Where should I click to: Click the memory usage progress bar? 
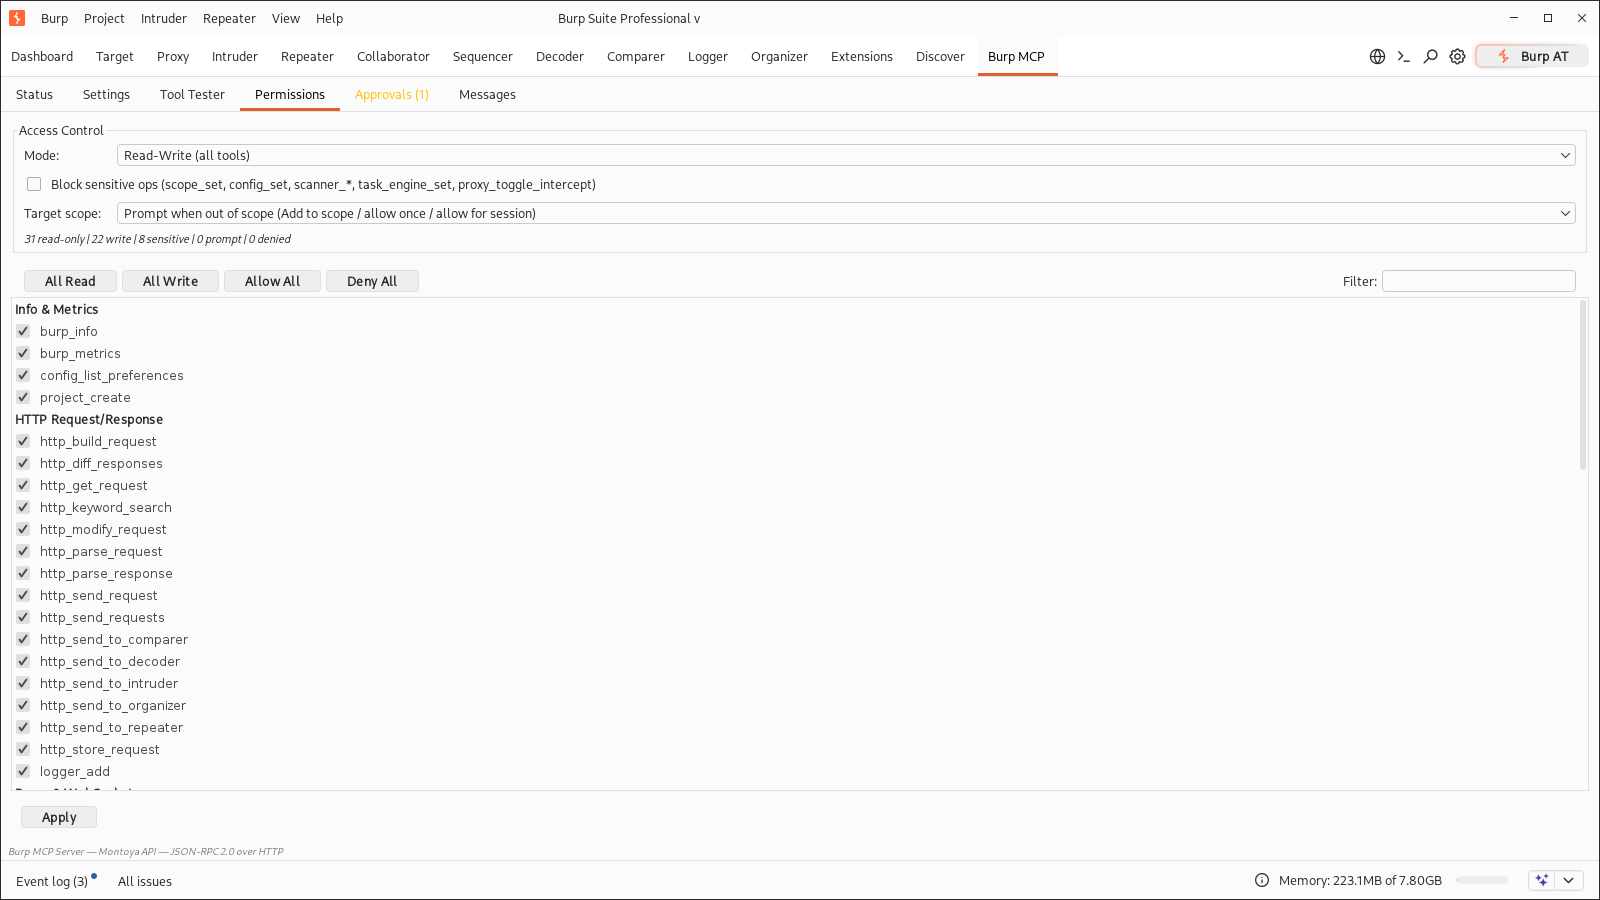tap(1482, 880)
